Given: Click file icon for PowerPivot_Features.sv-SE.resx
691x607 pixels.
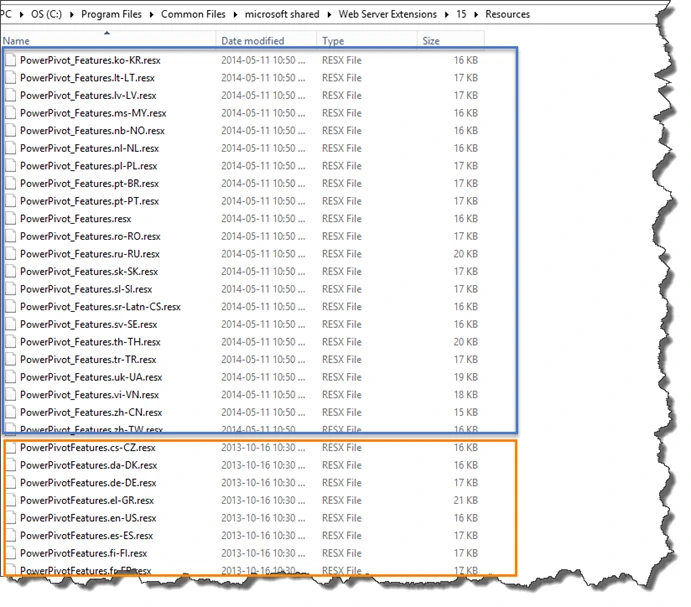Looking at the screenshot, I should click(x=11, y=325).
